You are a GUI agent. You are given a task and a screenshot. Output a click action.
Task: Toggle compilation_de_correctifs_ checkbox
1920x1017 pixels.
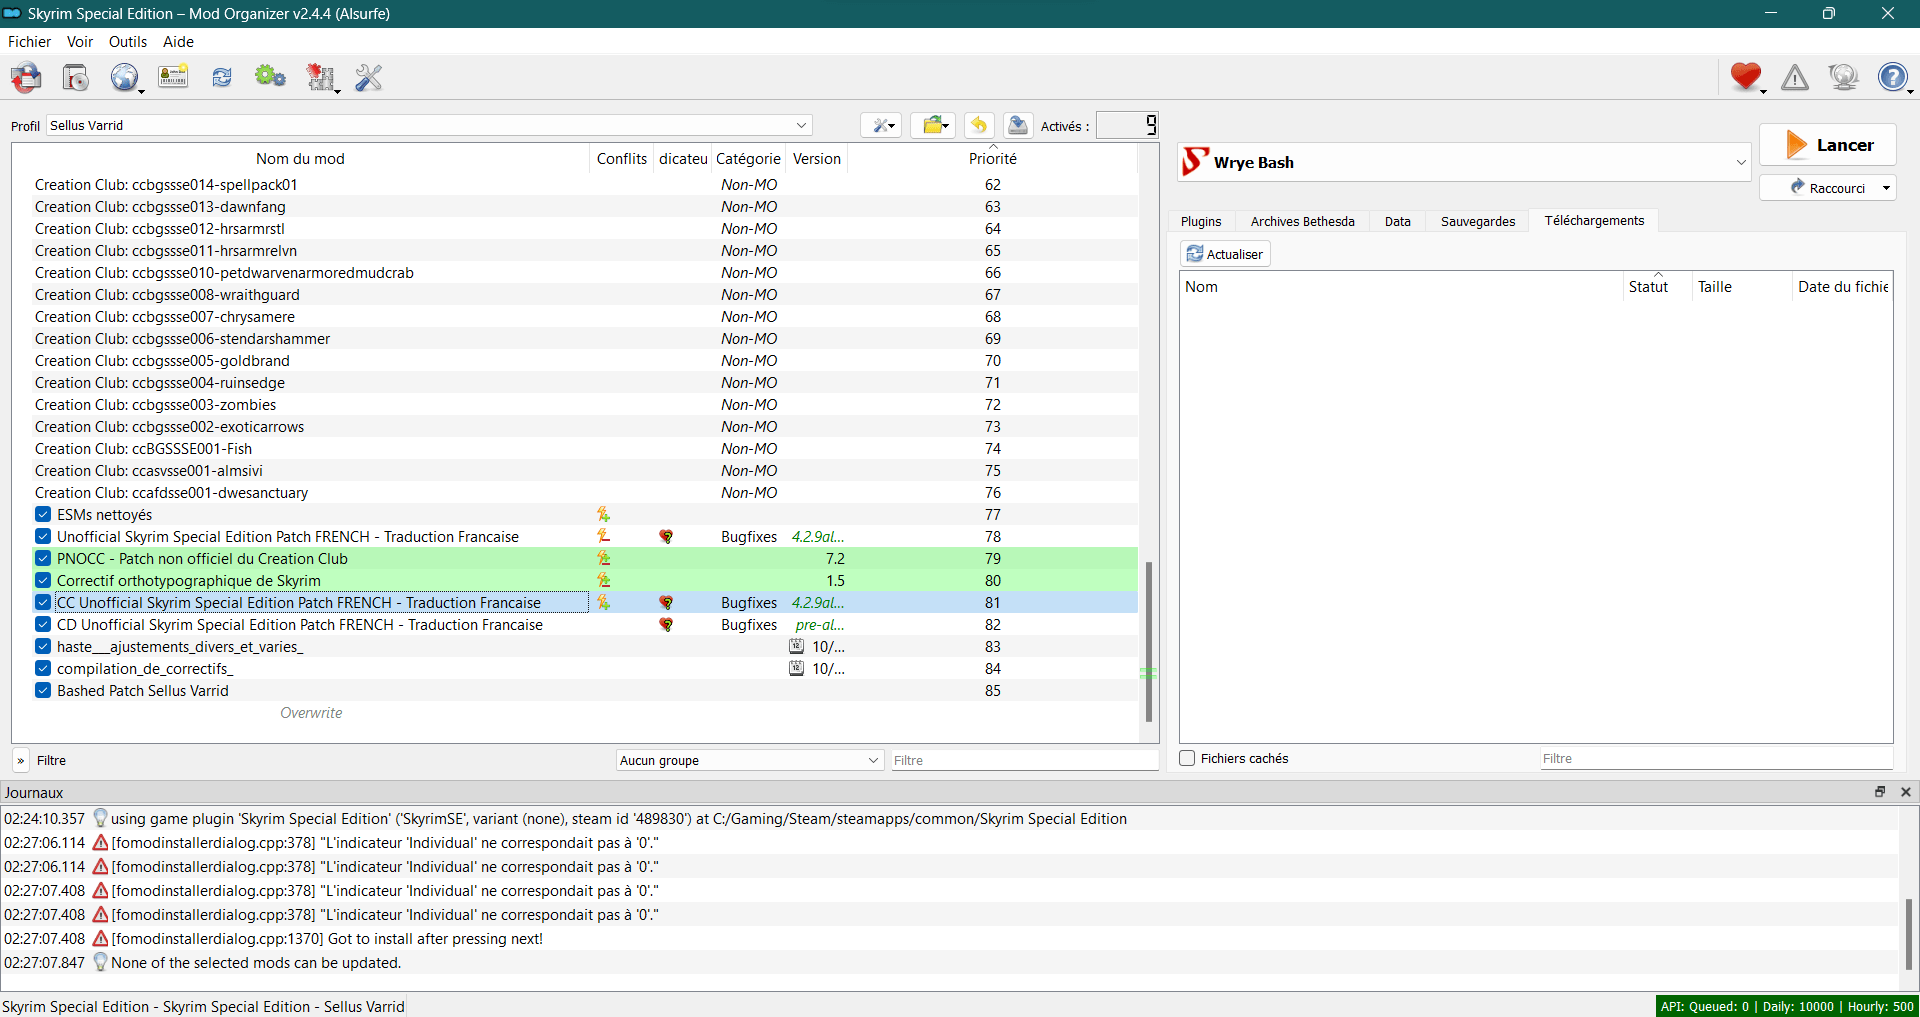click(x=43, y=668)
